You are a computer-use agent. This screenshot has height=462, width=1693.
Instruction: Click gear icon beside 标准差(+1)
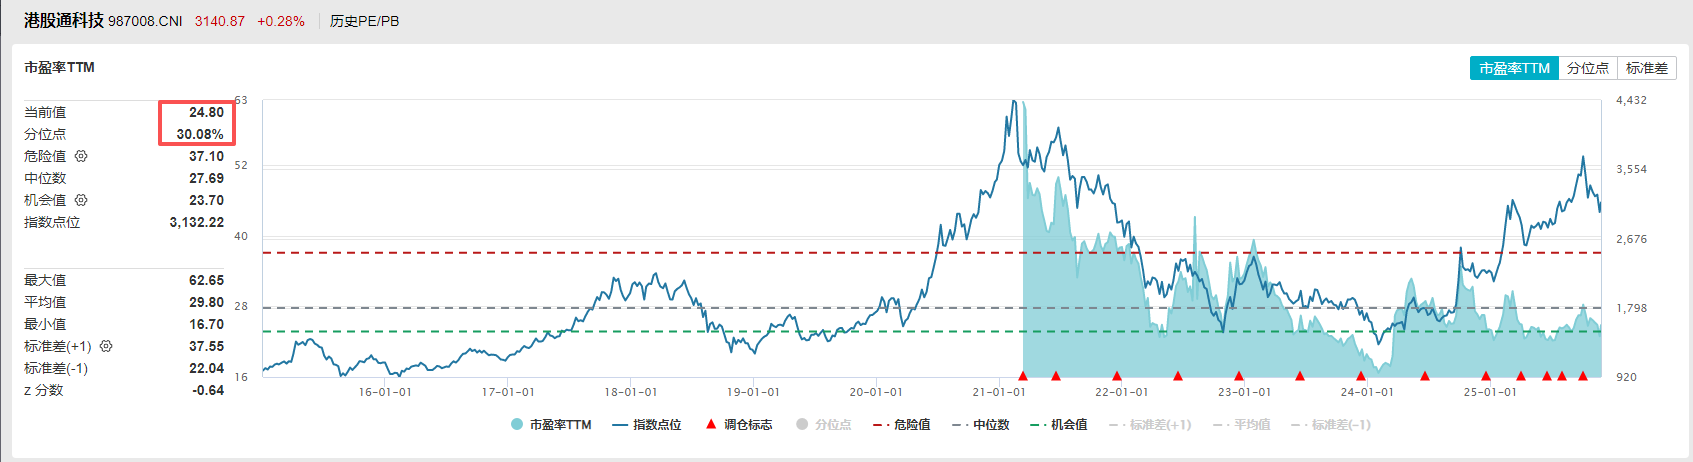point(106,346)
